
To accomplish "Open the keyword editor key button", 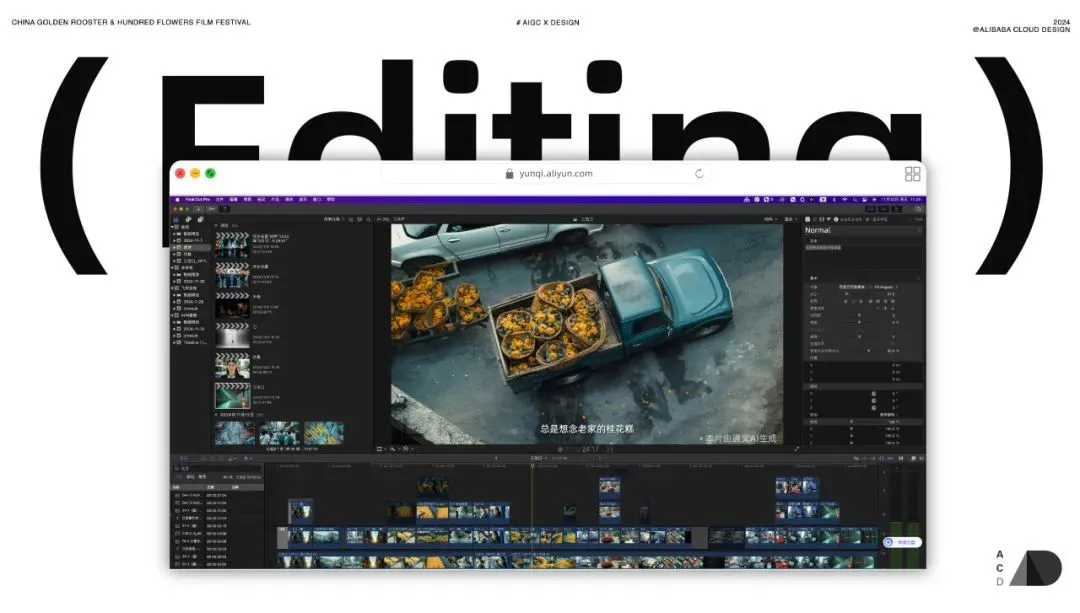I will [212, 209].
